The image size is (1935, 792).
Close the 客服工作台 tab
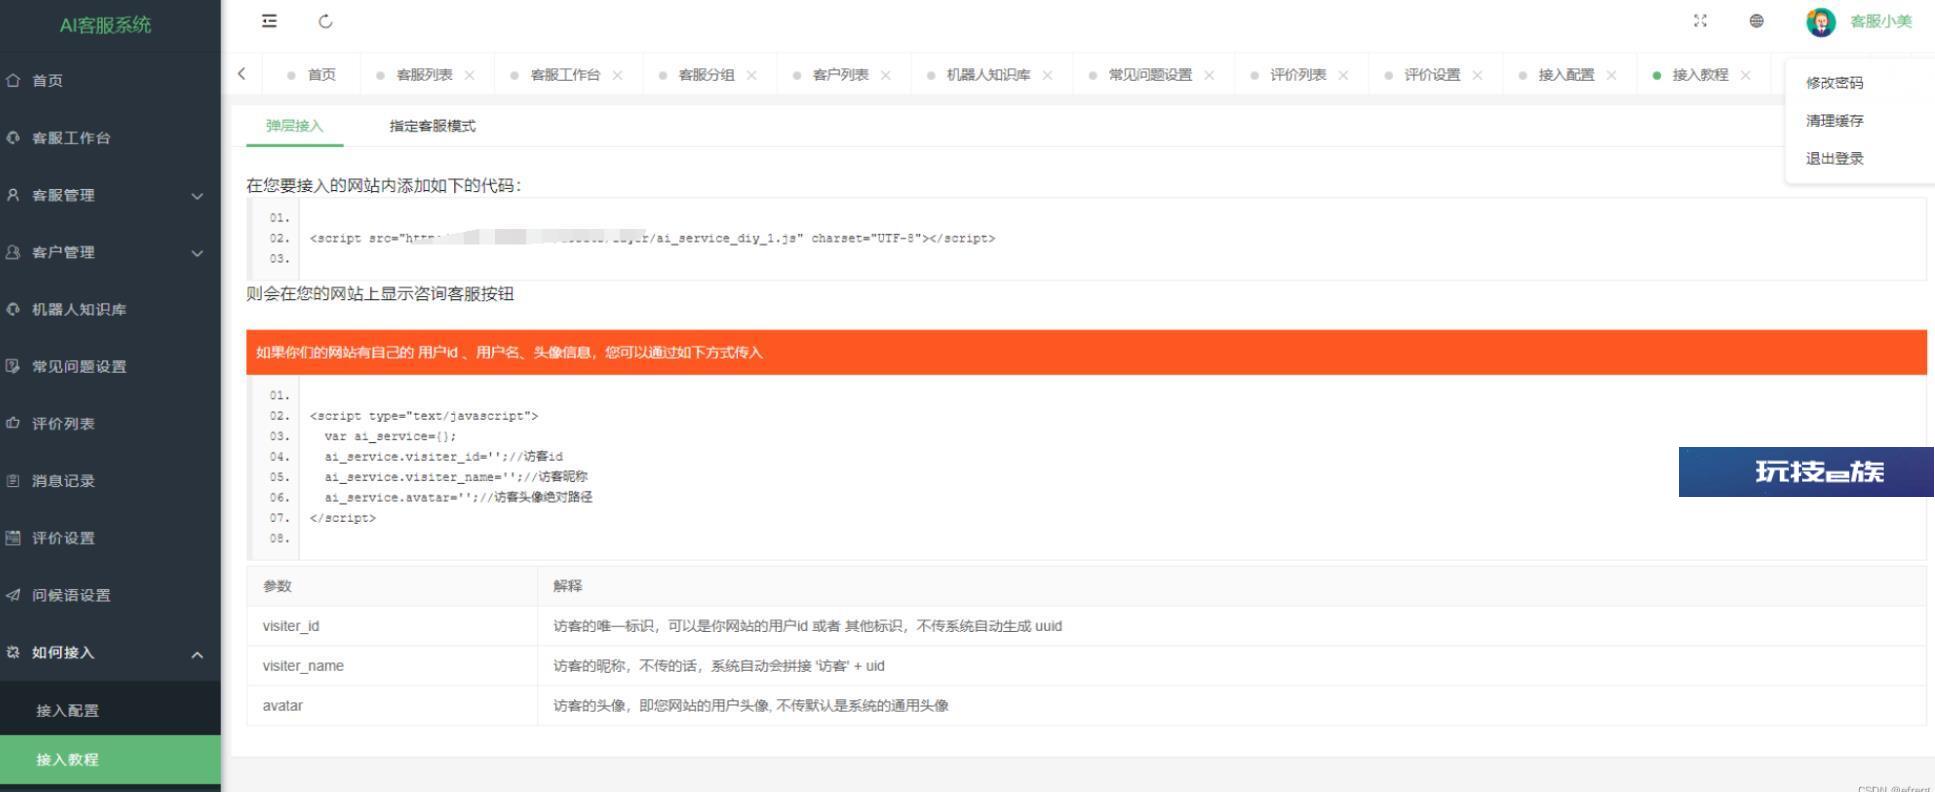click(x=618, y=75)
